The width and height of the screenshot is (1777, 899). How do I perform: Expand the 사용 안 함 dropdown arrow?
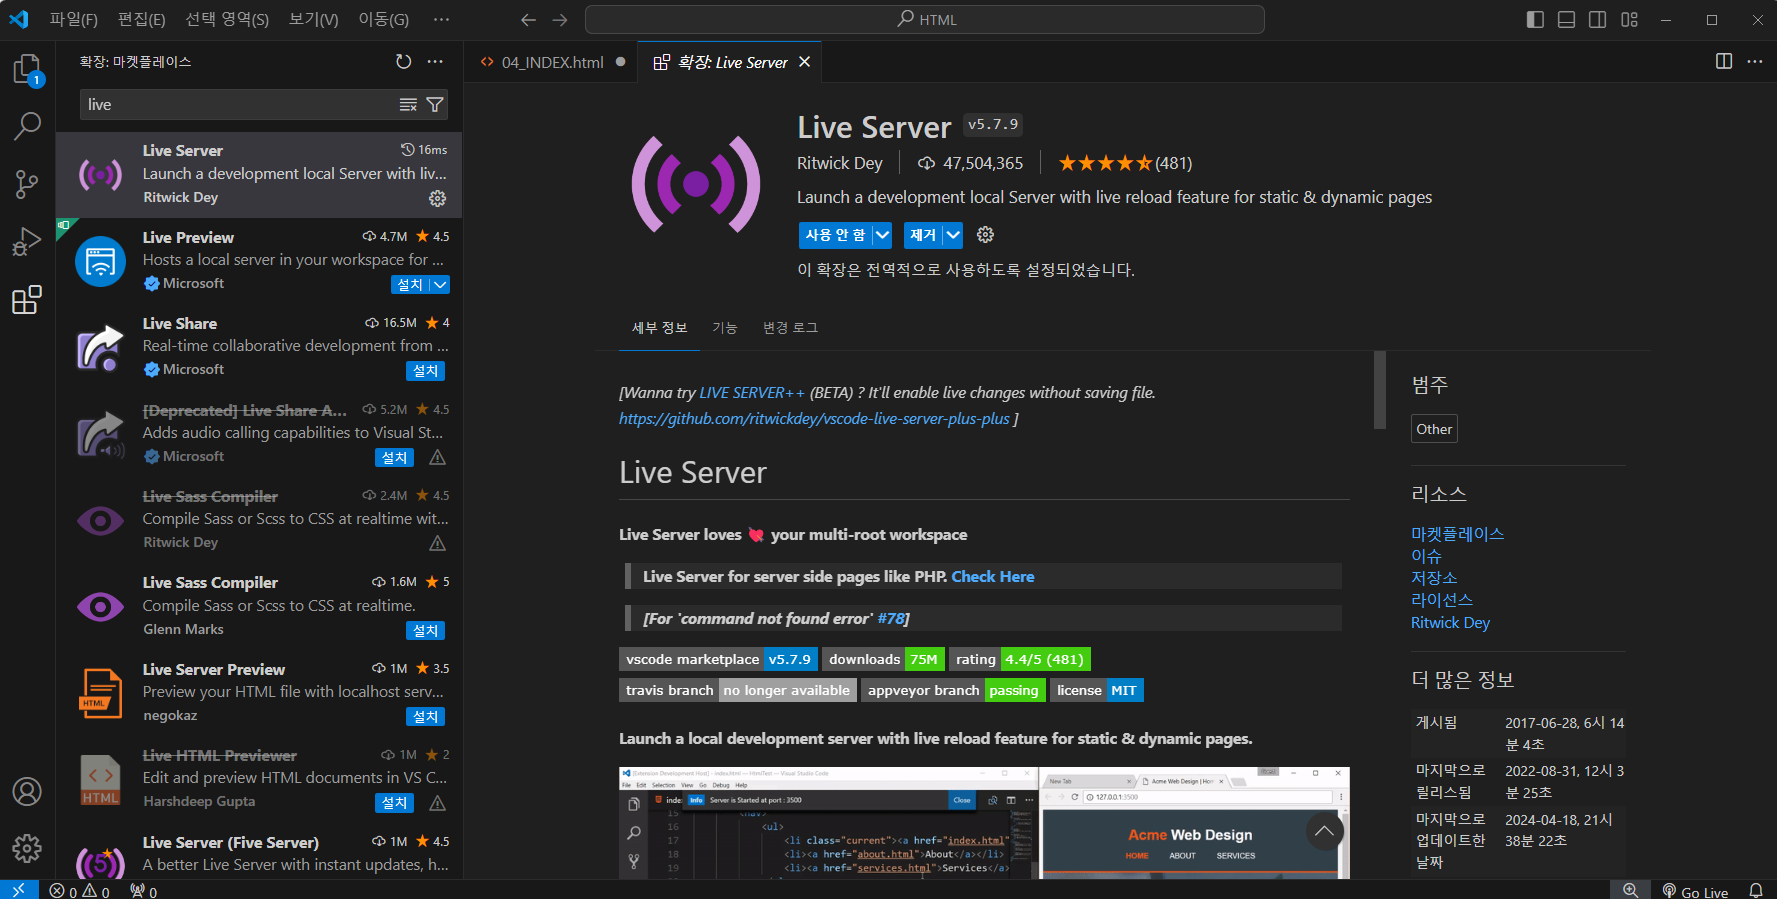tap(882, 235)
